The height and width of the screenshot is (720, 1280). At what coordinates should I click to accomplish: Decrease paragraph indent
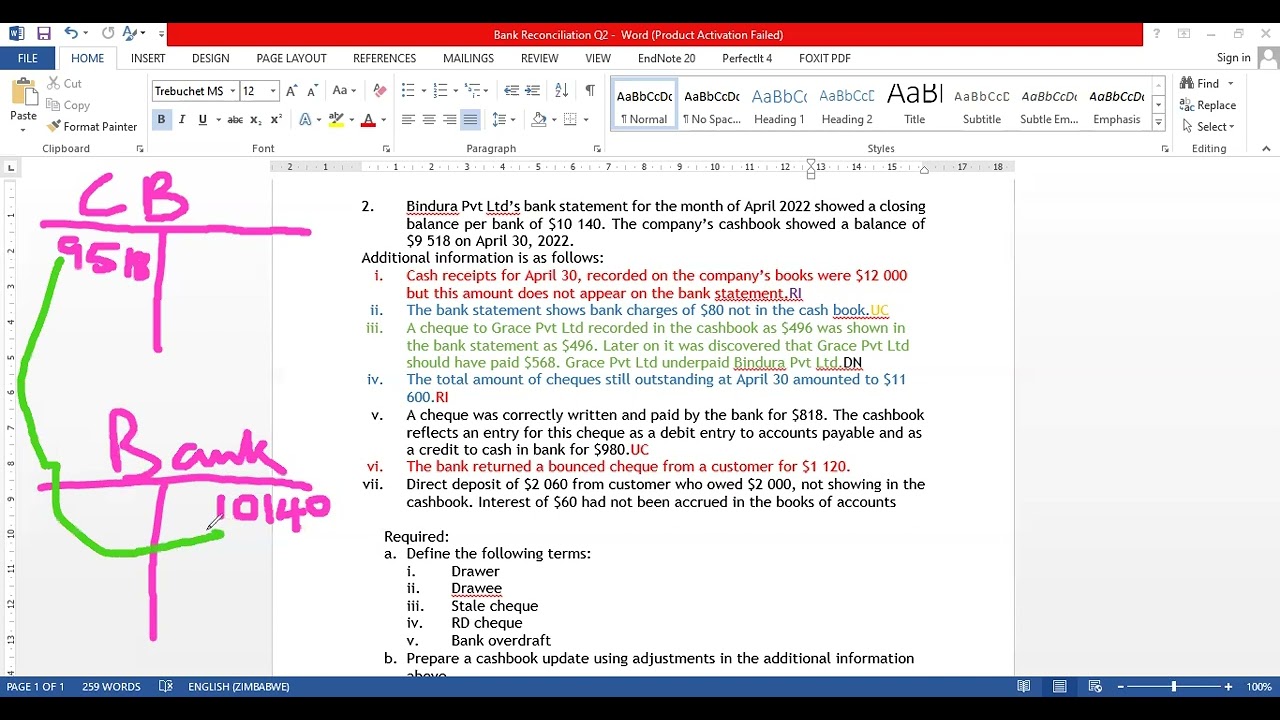(511, 91)
